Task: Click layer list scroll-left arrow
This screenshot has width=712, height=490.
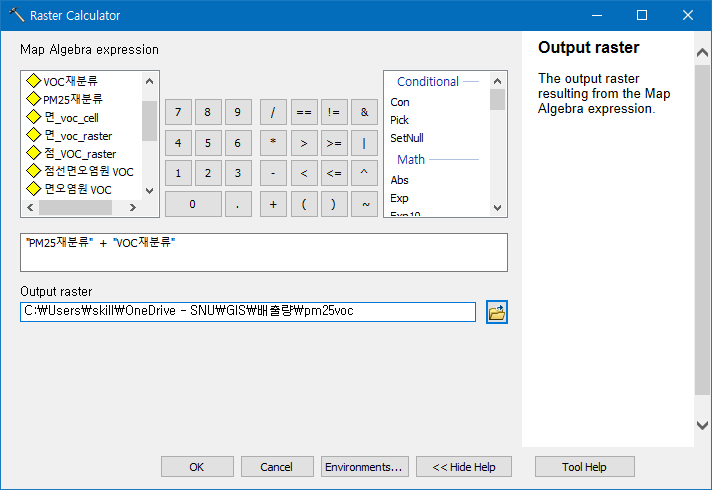Action: (30, 207)
